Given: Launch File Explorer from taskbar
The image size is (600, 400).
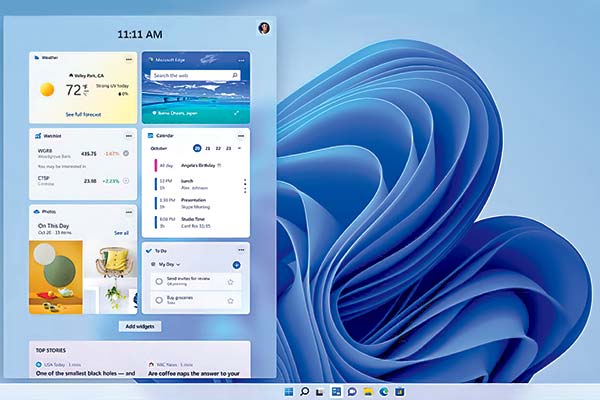Looking at the screenshot, I should 368,392.
